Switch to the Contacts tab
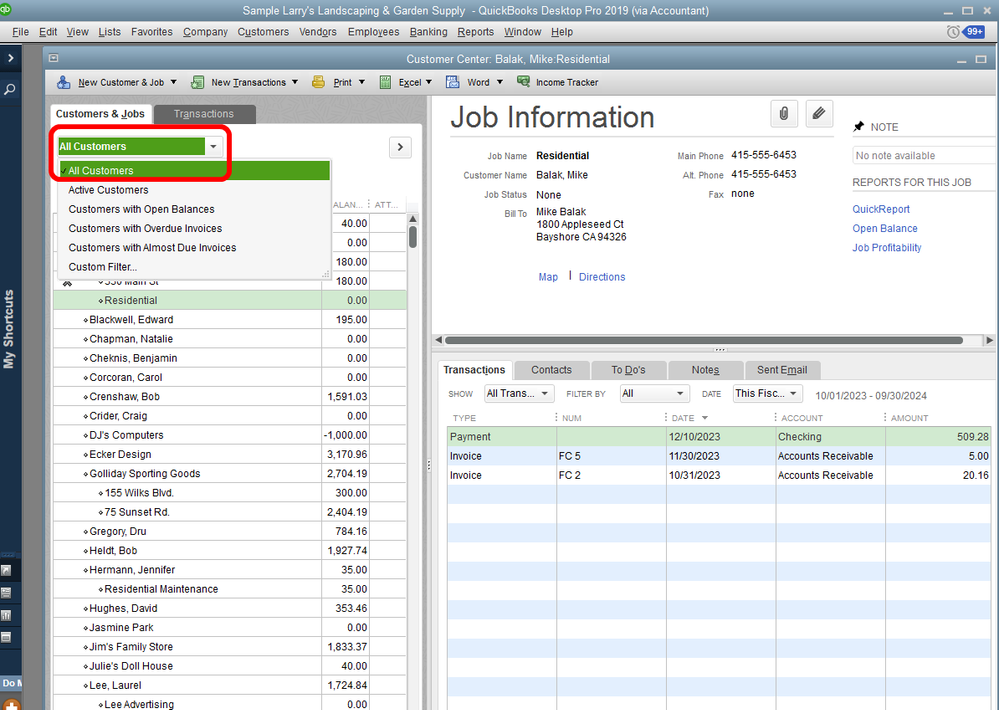 [x=551, y=370]
